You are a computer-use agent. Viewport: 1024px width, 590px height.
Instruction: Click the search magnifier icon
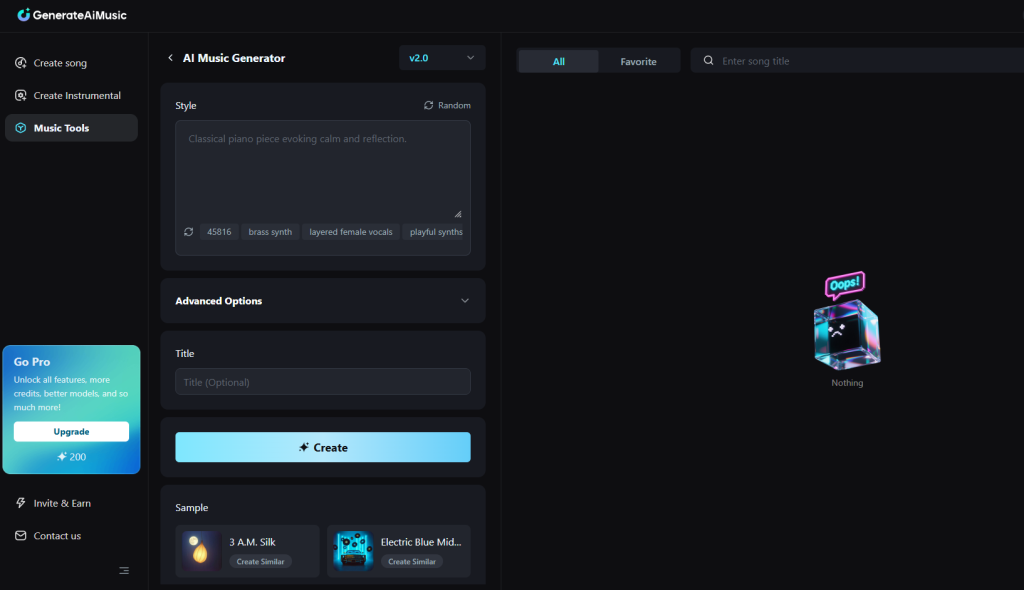point(709,61)
